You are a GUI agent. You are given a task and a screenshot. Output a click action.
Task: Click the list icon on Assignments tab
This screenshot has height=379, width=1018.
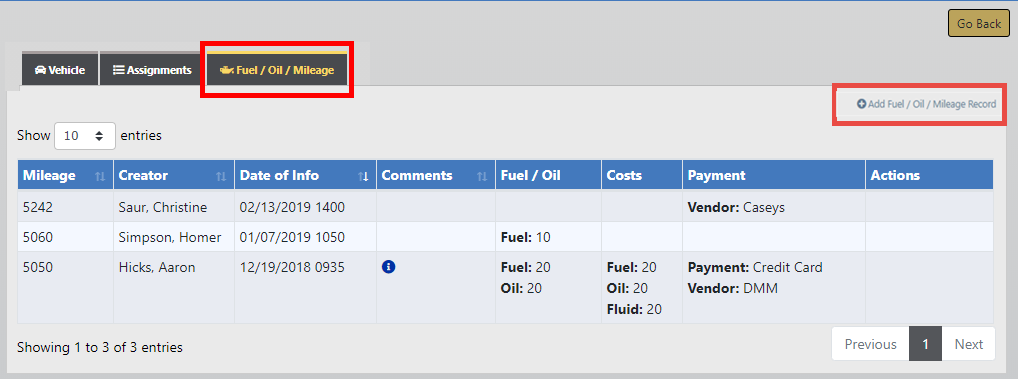(x=119, y=70)
